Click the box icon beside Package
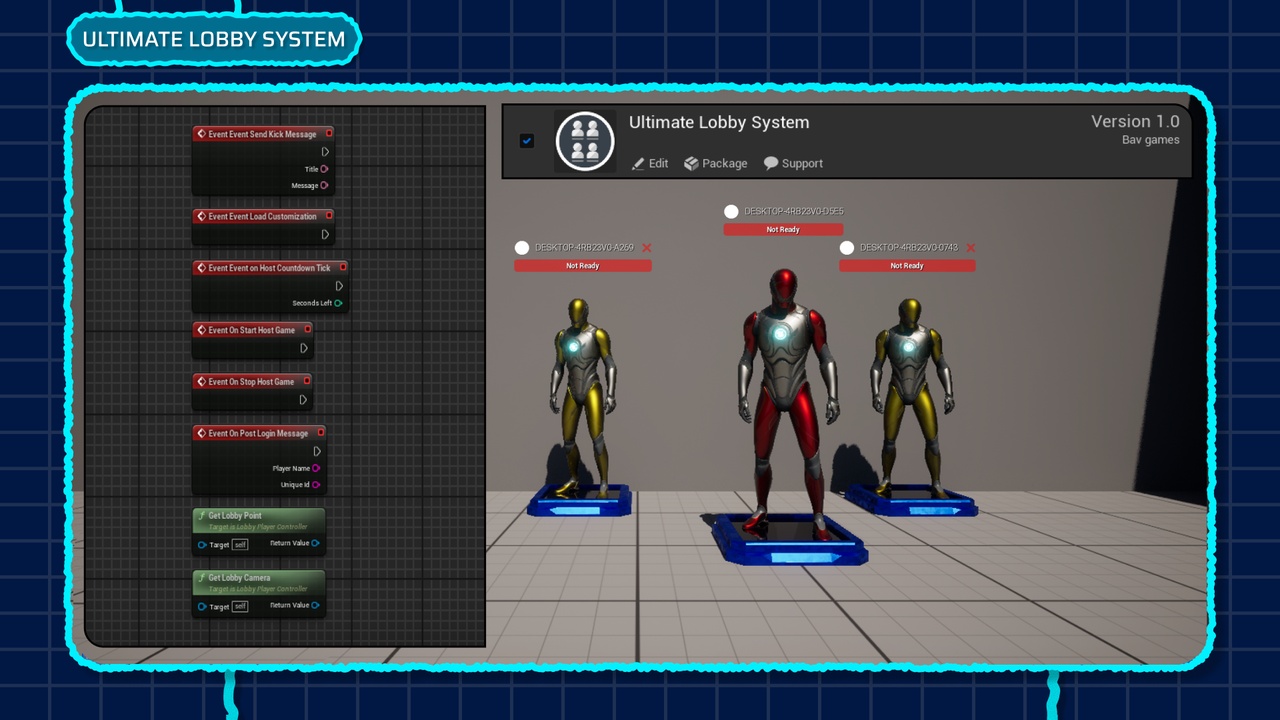 click(691, 163)
